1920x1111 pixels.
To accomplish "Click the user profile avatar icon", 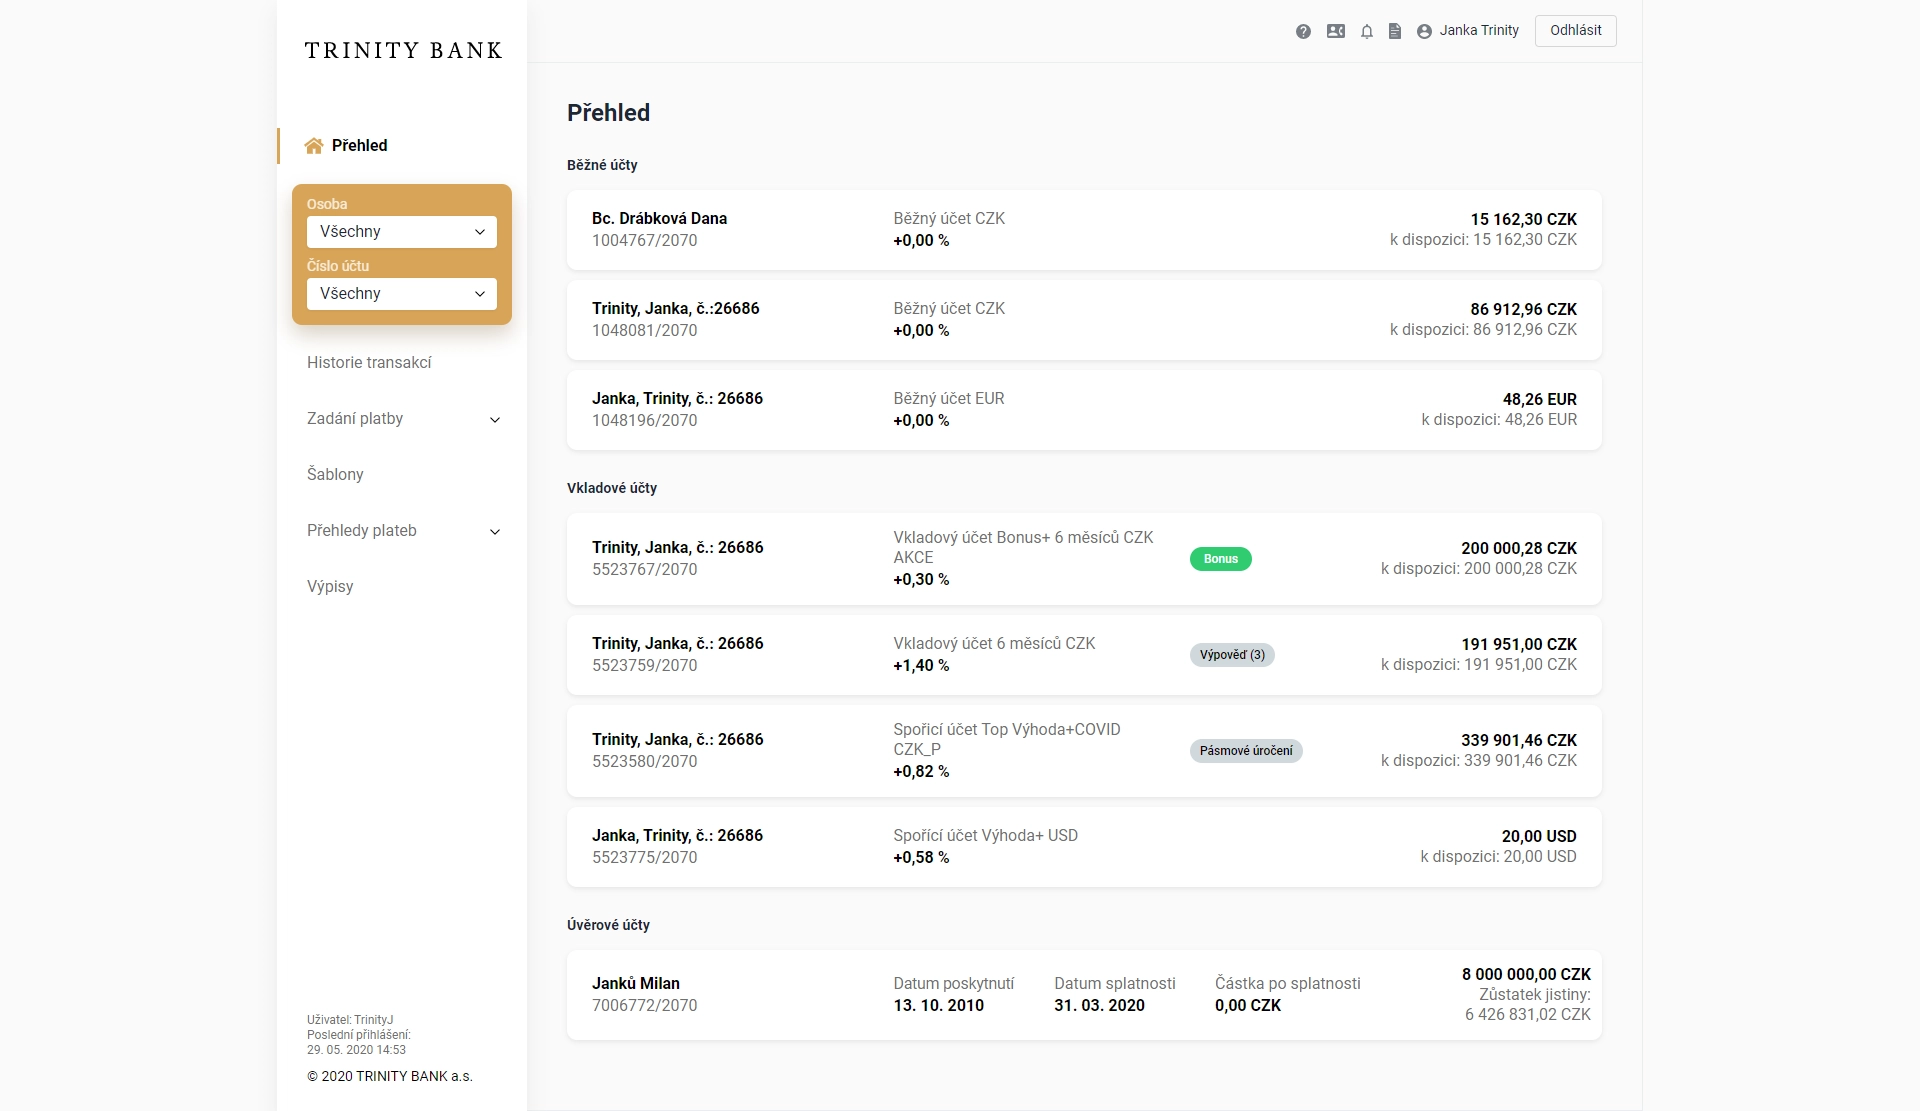I will click(x=1424, y=31).
